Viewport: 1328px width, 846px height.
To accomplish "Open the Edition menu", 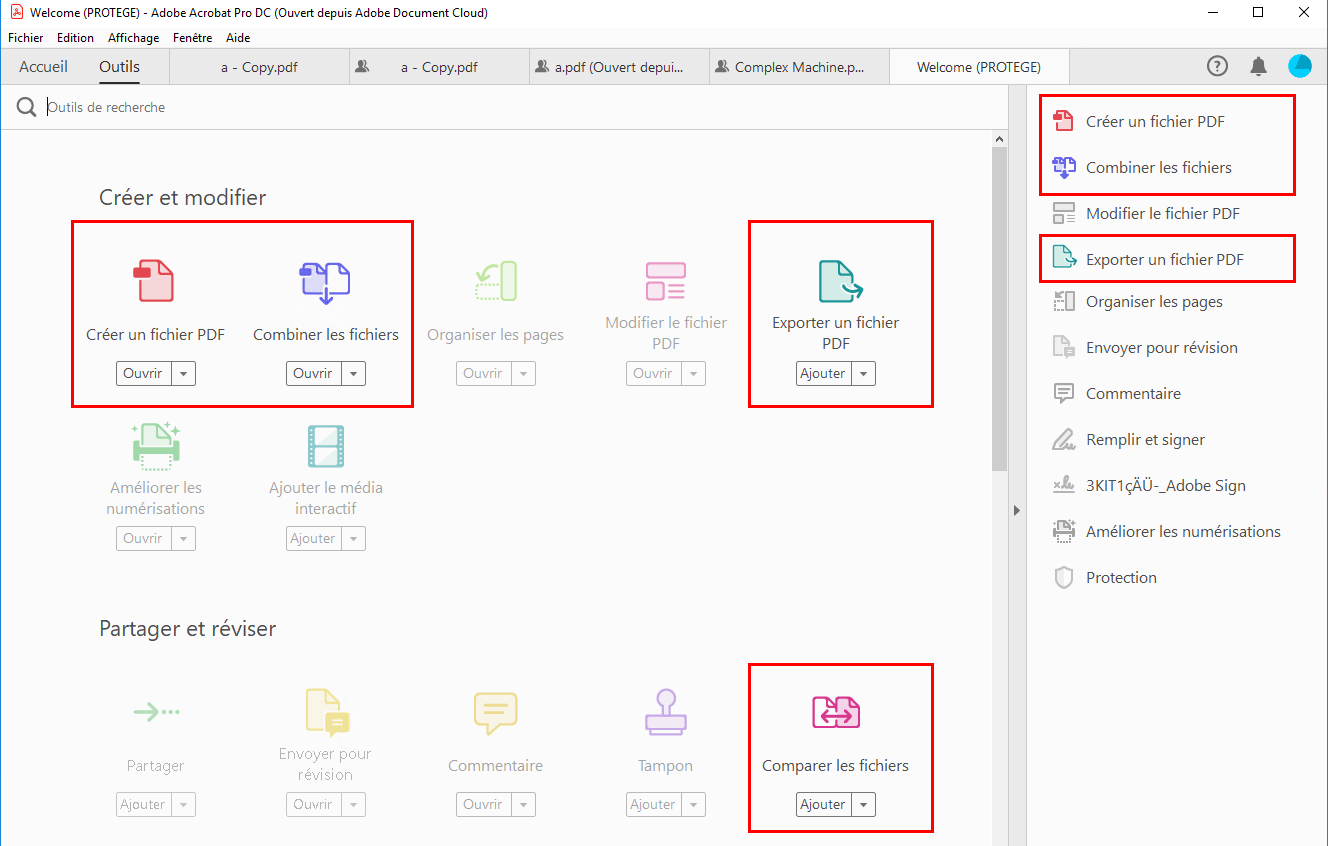I will (x=75, y=38).
